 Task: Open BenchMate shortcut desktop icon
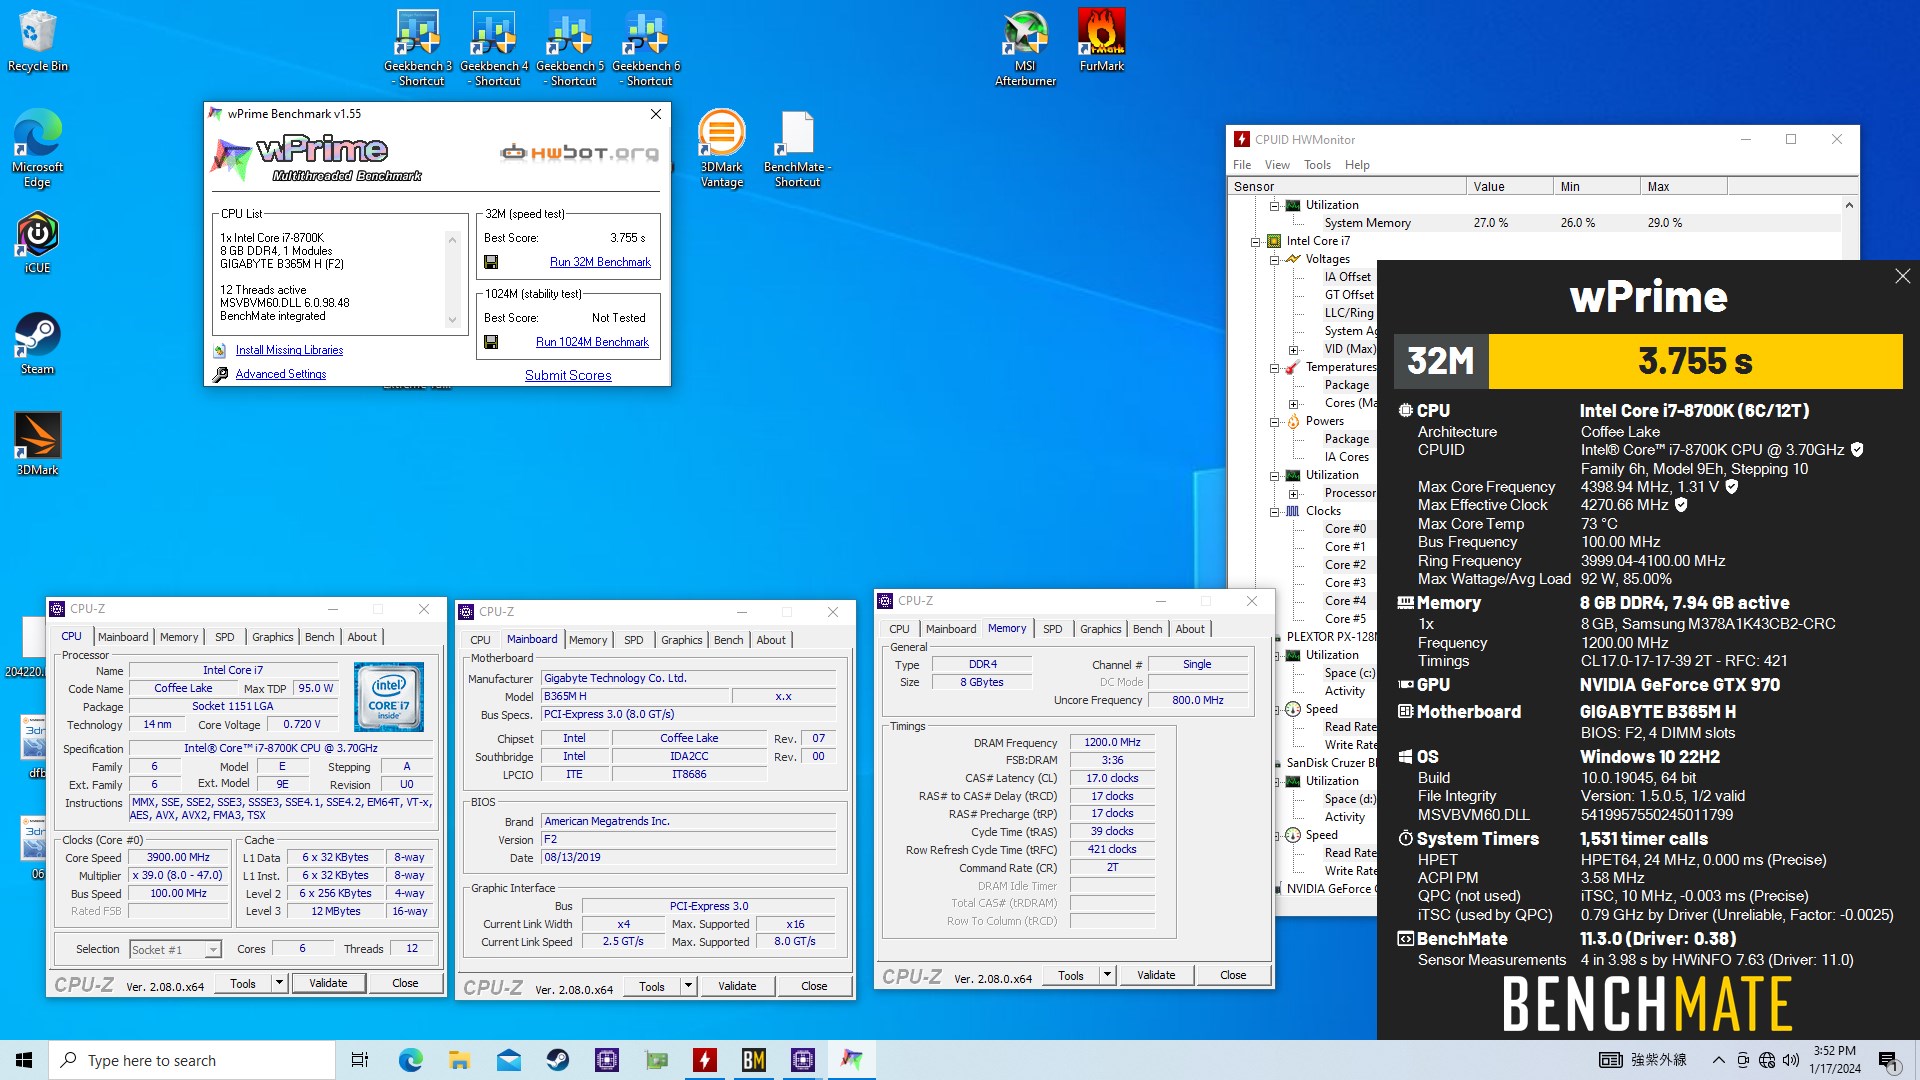[797, 148]
